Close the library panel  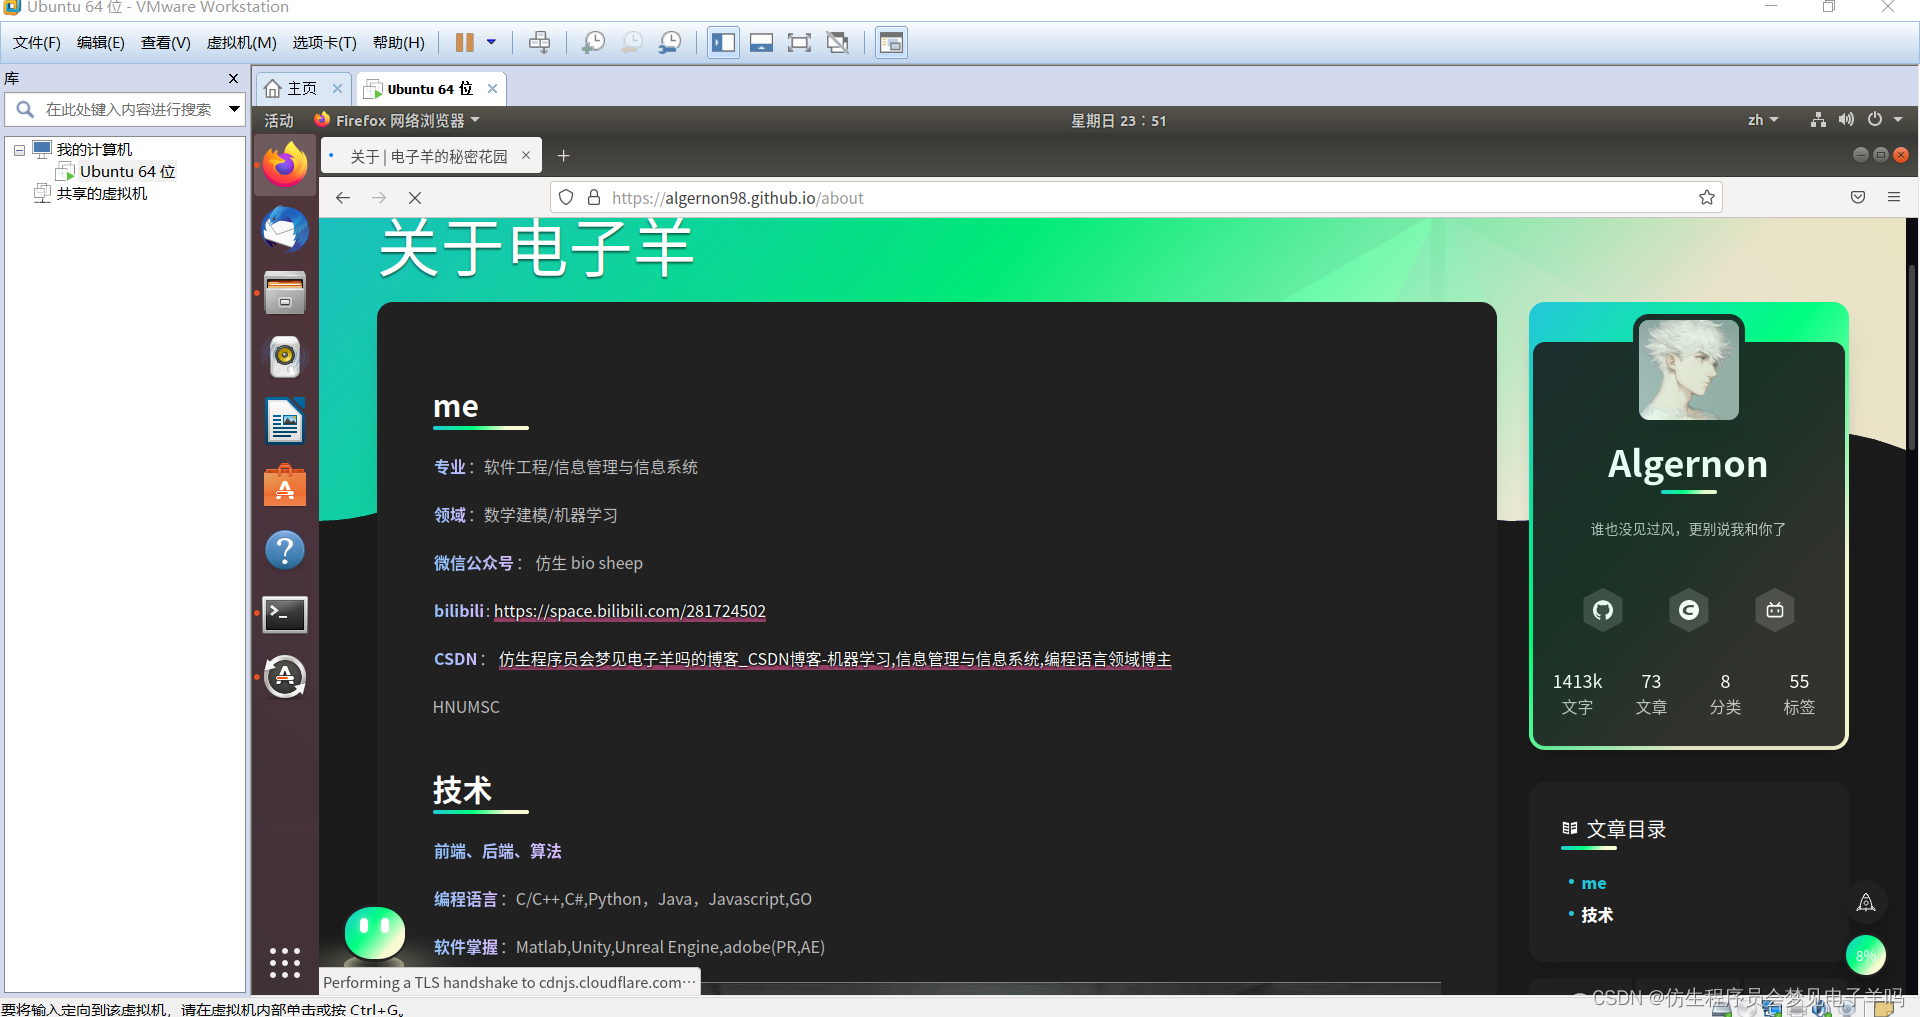[x=233, y=78]
